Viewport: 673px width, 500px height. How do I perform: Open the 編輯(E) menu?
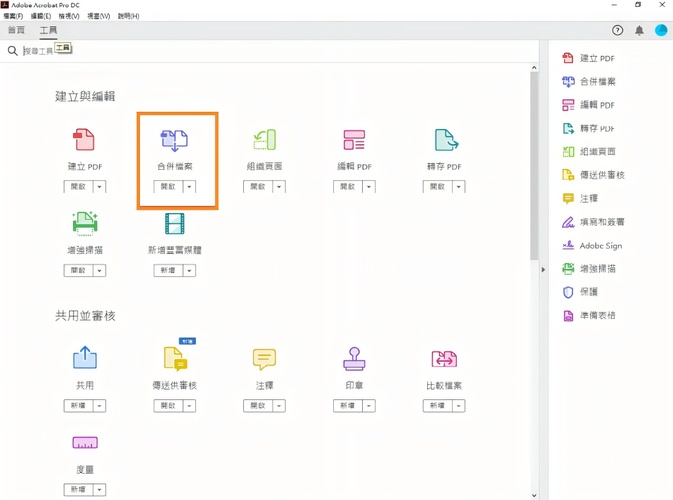(x=41, y=16)
